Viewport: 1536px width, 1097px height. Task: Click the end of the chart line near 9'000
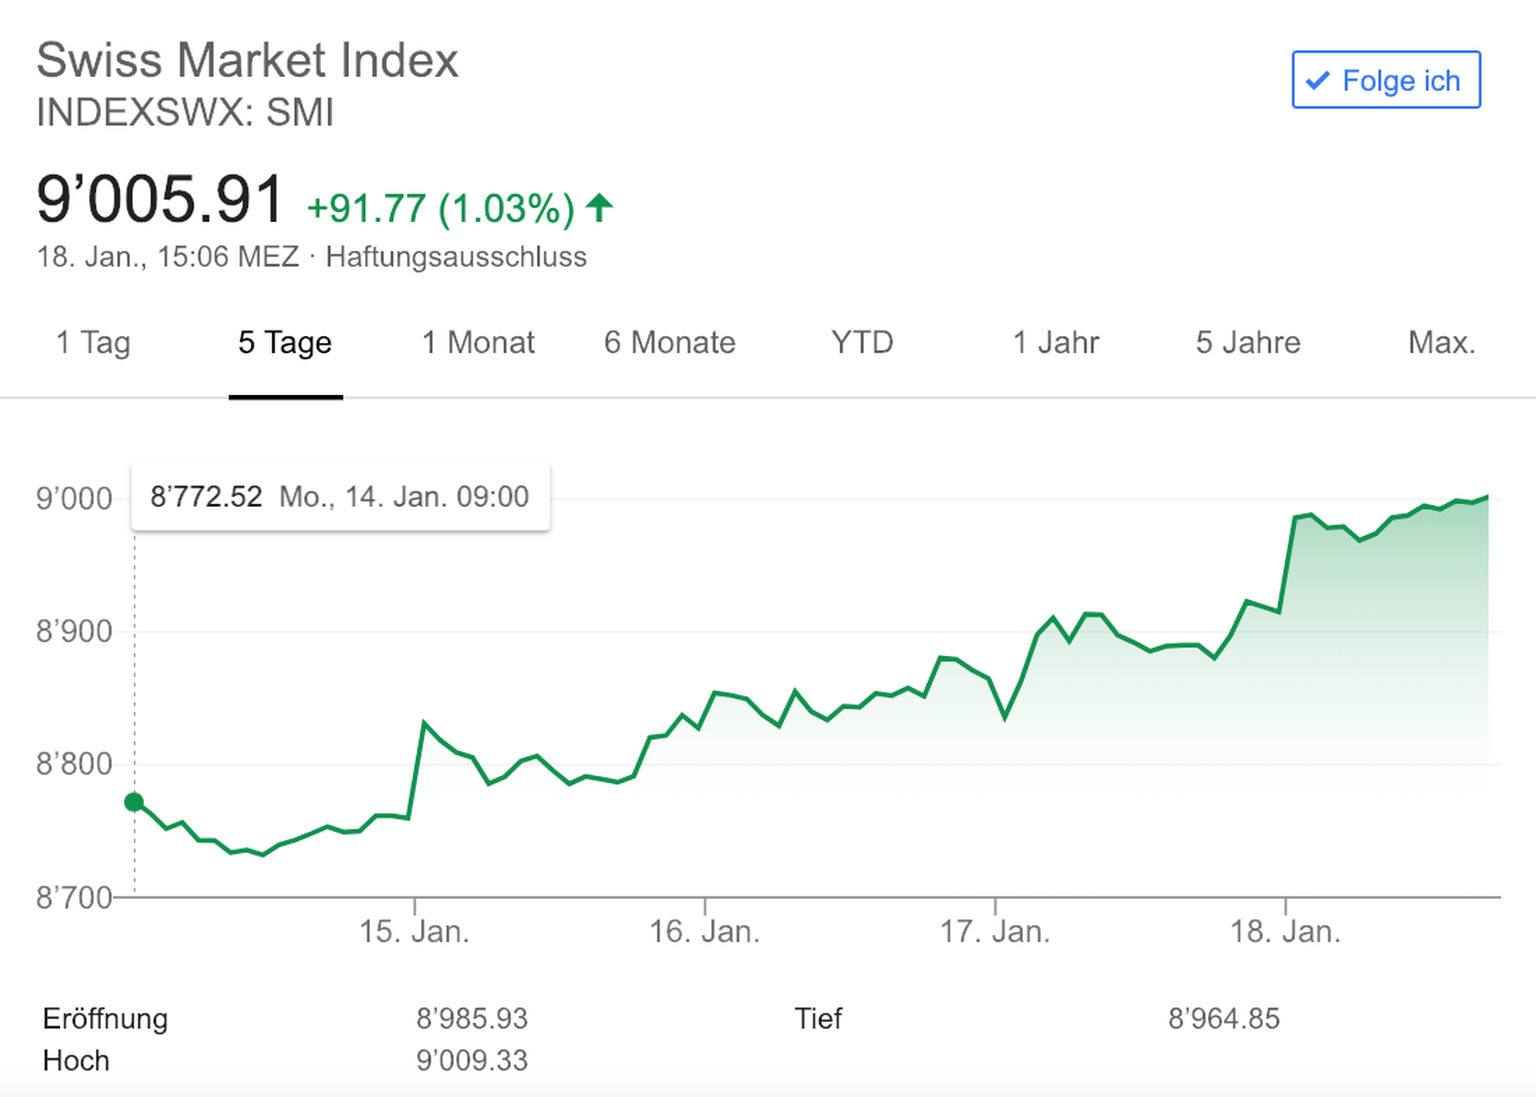(1487, 497)
